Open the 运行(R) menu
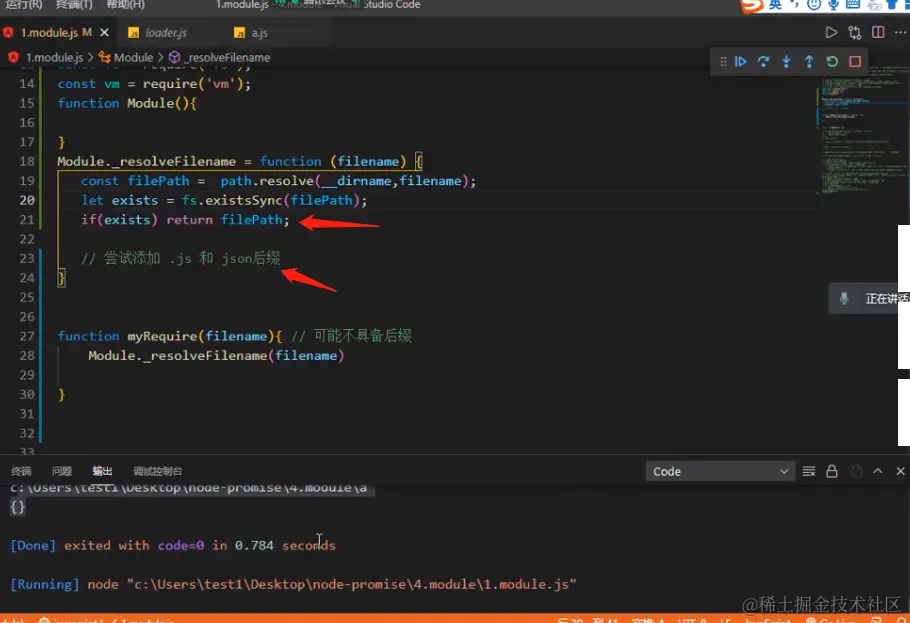Image resolution: width=910 pixels, height=623 pixels. coord(24,5)
